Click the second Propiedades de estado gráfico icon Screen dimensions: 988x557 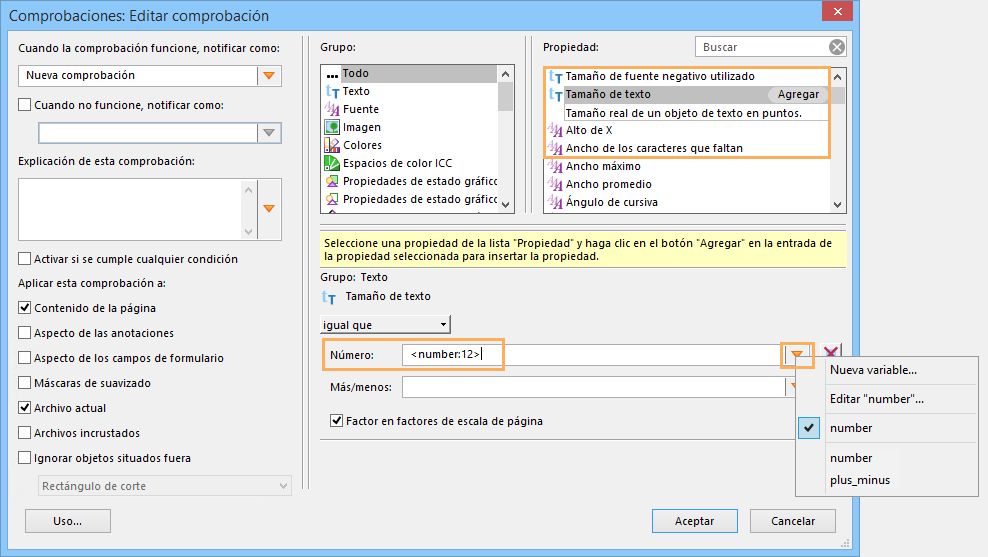[332, 199]
